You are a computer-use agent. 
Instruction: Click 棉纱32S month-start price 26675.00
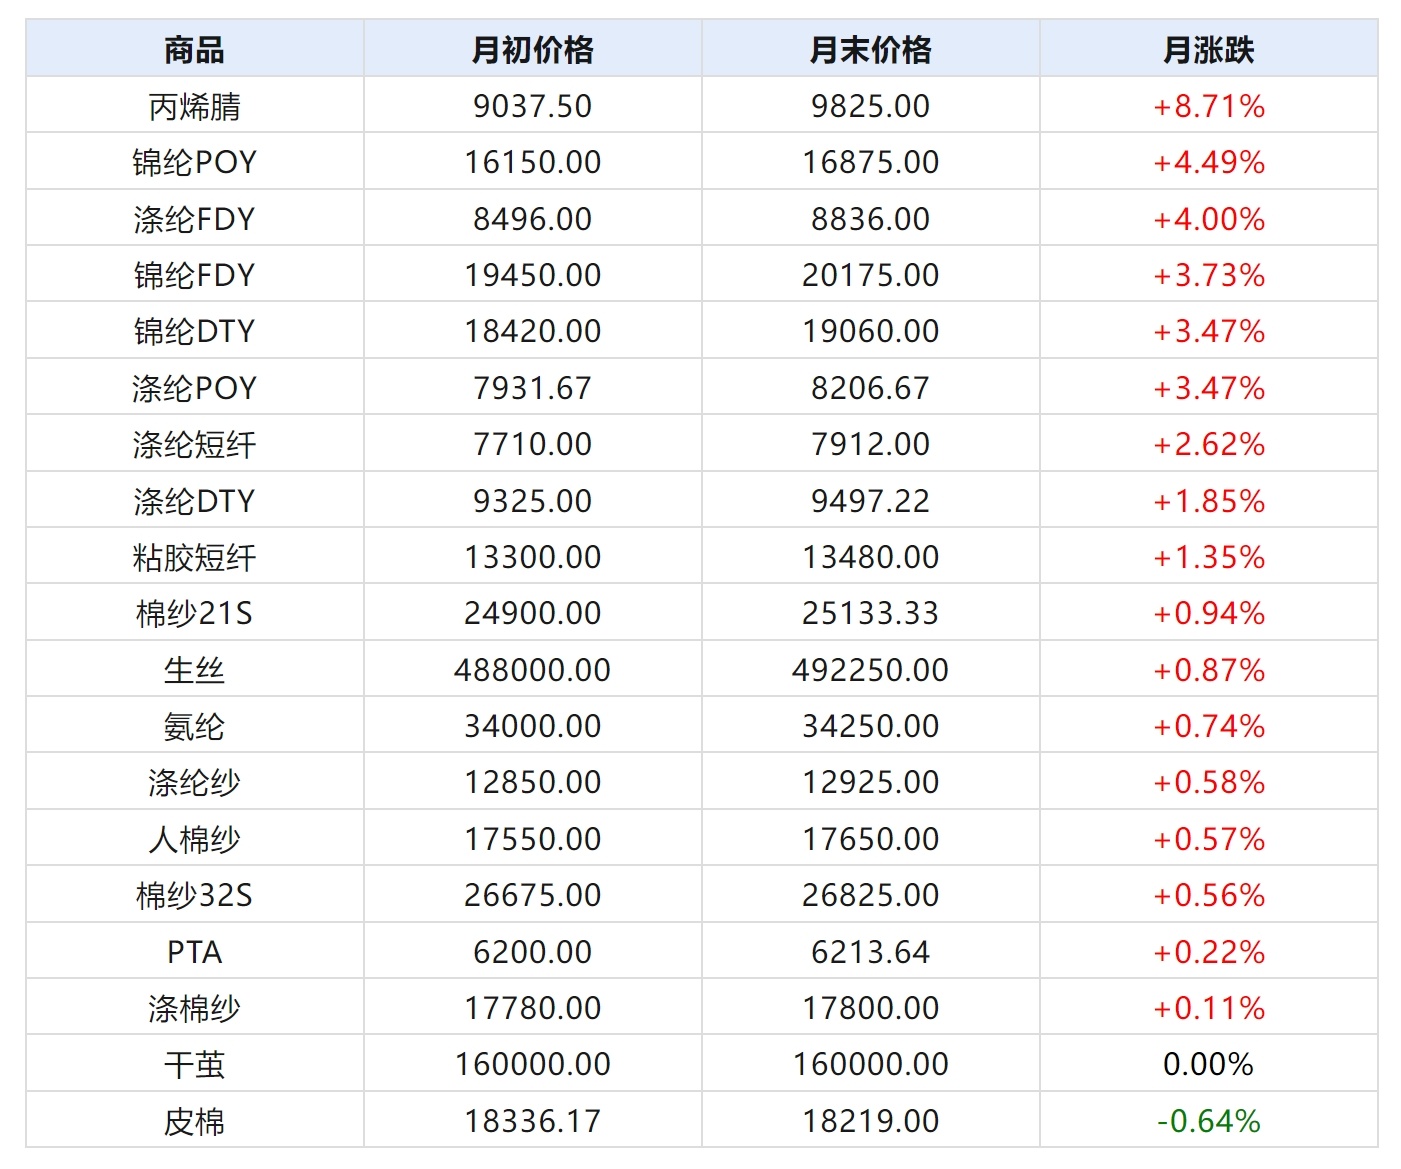click(532, 895)
